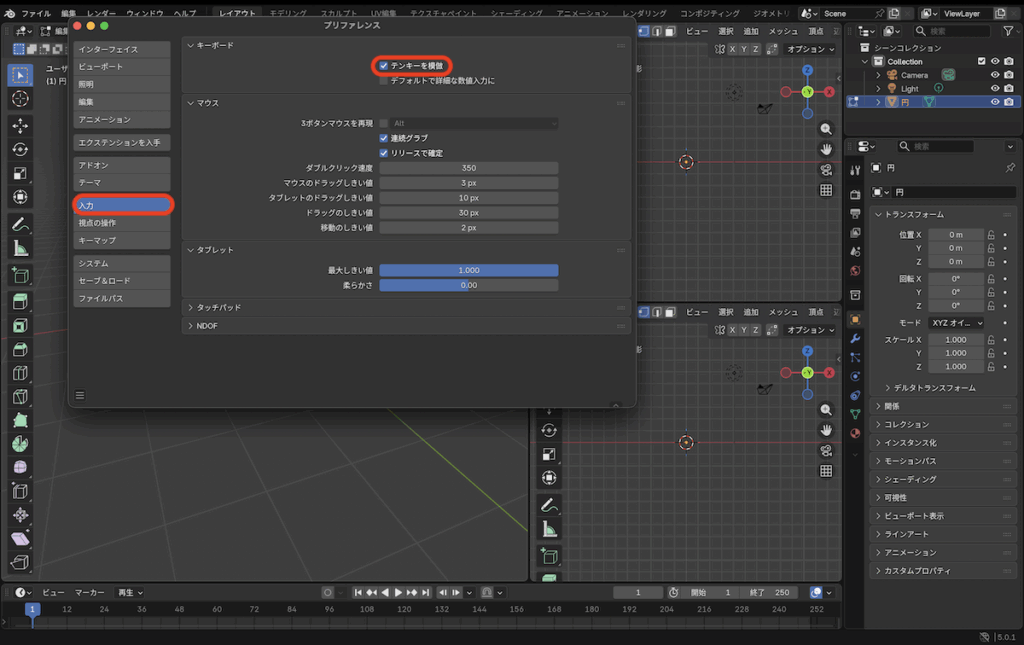Switch to the モデリング workspace tab

tap(288, 14)
